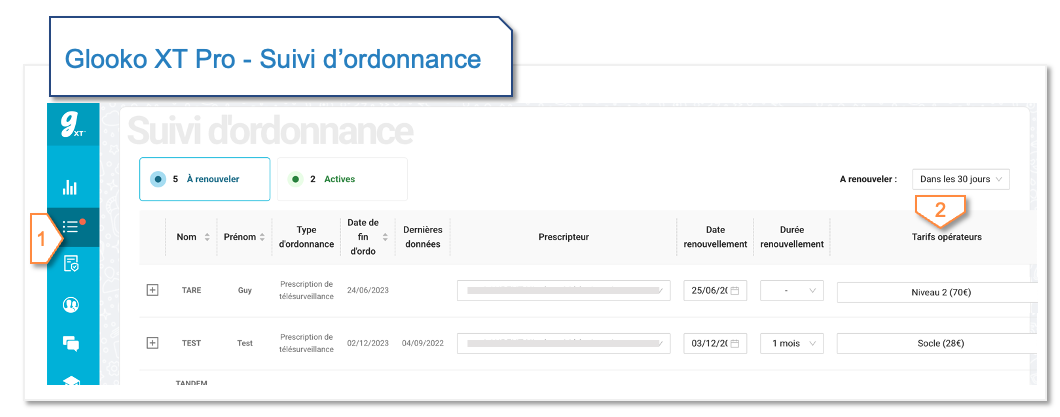
Task: Click the last data cell '04/09/2022'
Action: (423, 343)
